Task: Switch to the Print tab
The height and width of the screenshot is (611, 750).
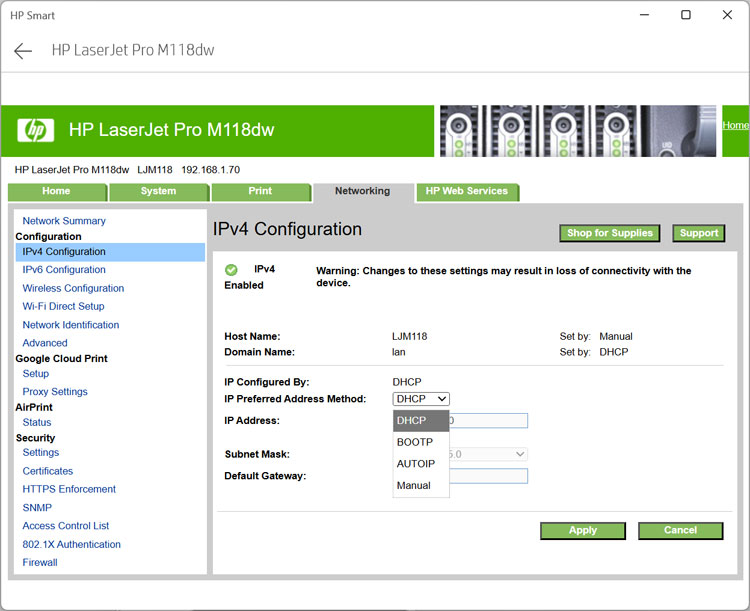Action: click(x=260, y=191)
